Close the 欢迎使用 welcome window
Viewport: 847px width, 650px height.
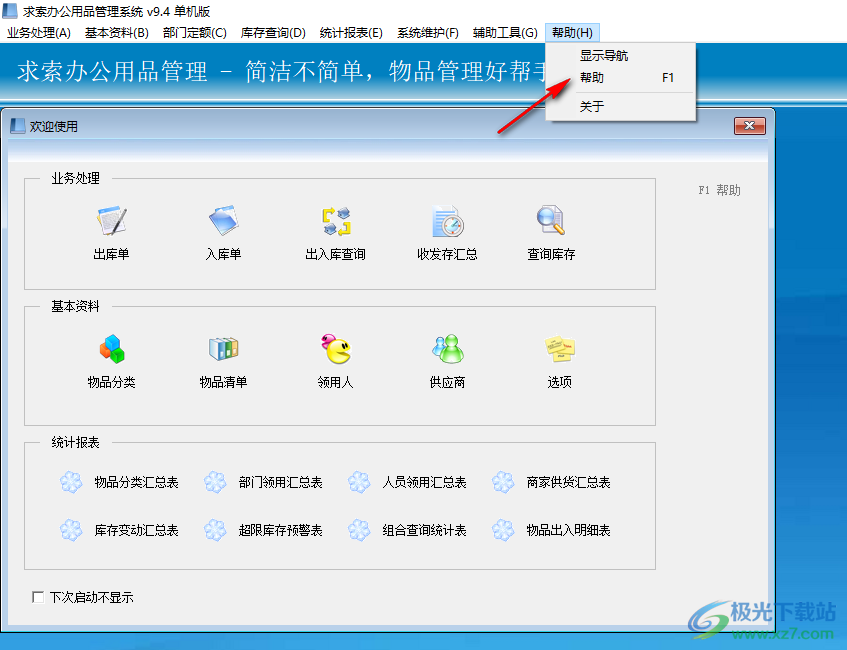point(750,126)
